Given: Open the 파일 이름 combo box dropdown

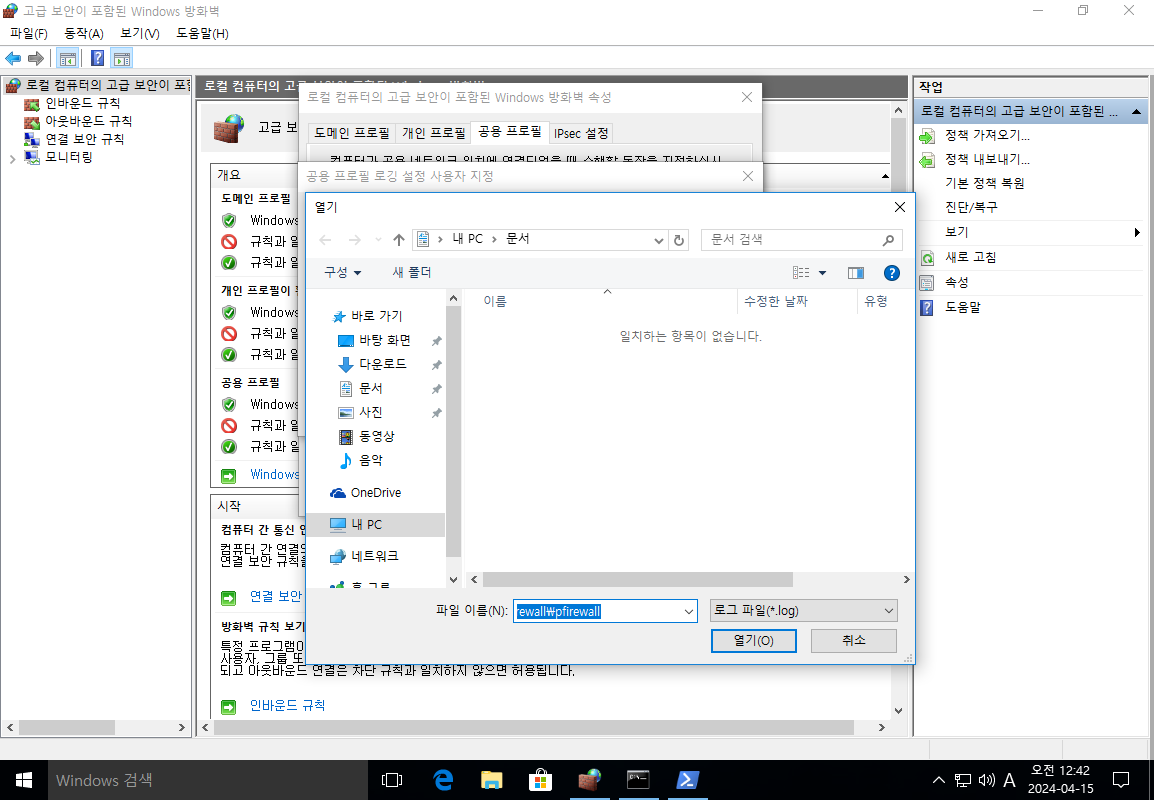Looking at the screenshot, I should tap(688, 612).
